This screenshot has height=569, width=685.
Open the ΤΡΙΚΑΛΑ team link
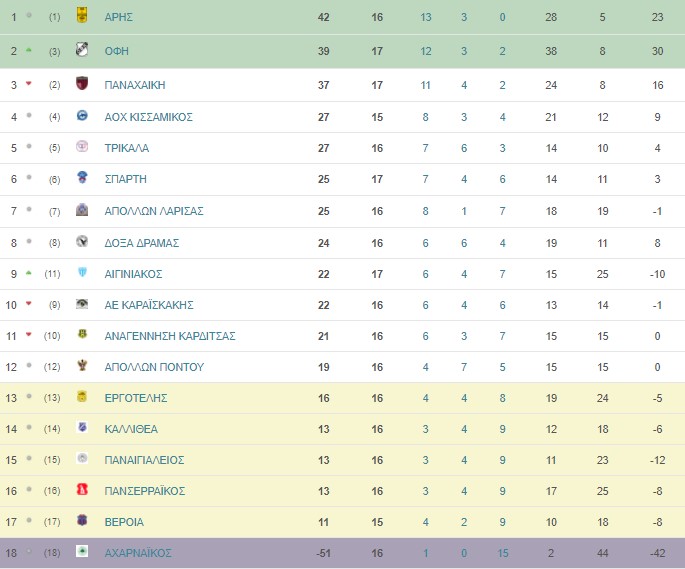[127, 148]
